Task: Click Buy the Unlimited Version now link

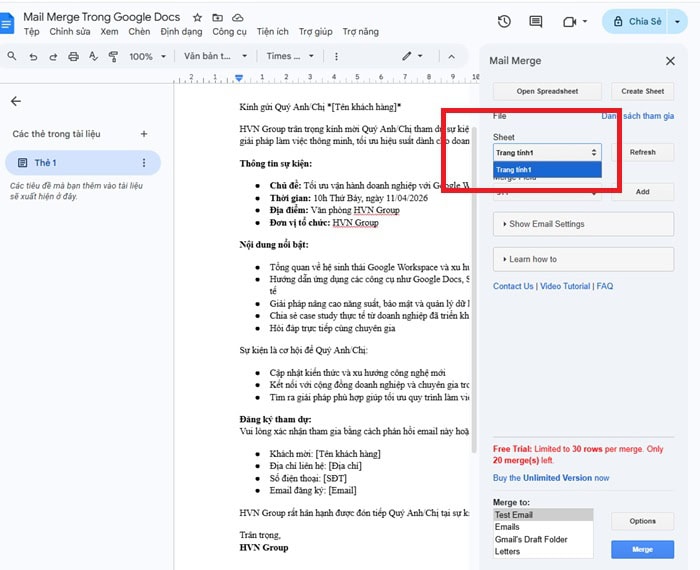Action: [551, 478]
